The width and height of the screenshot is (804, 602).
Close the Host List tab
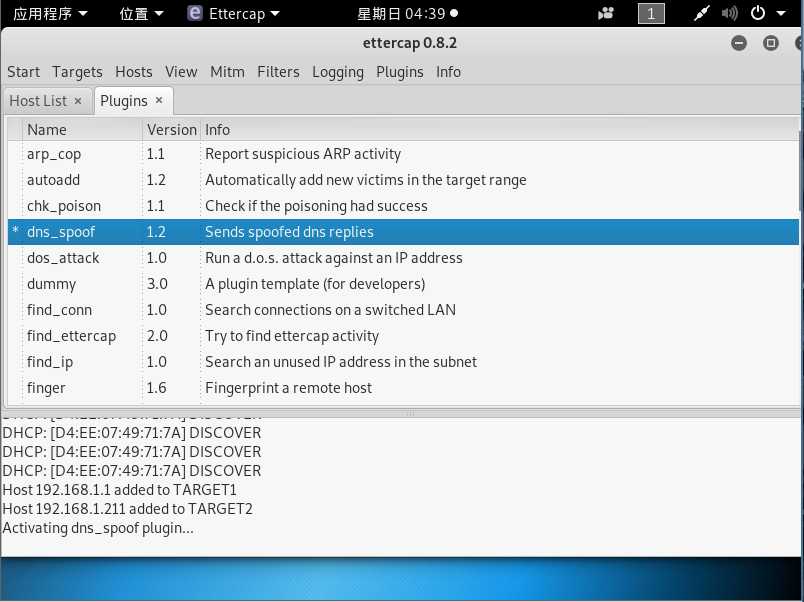78,101
